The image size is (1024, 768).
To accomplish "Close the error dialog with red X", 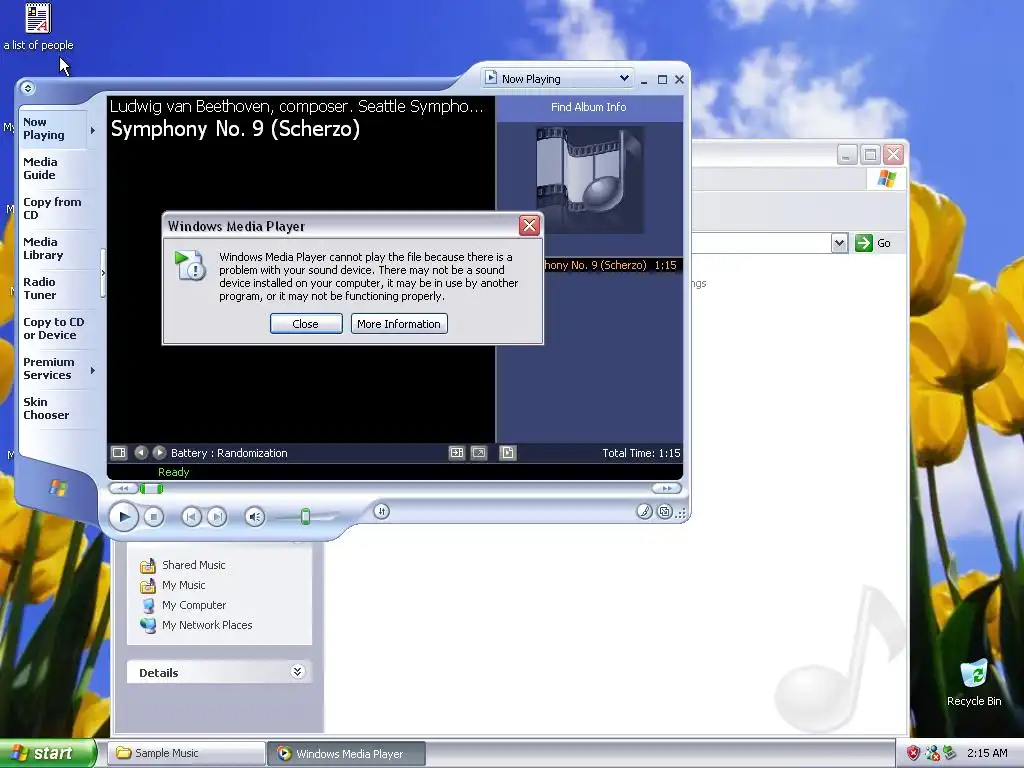I will click(x=529, y=225).
